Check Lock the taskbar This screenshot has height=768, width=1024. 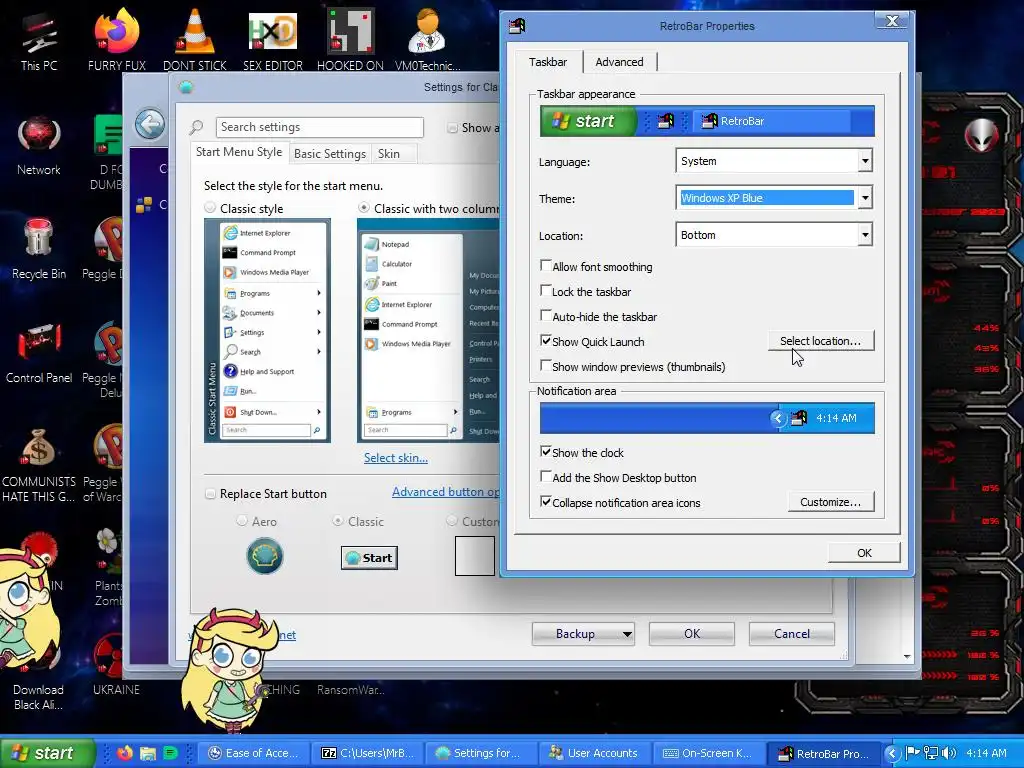546,291
